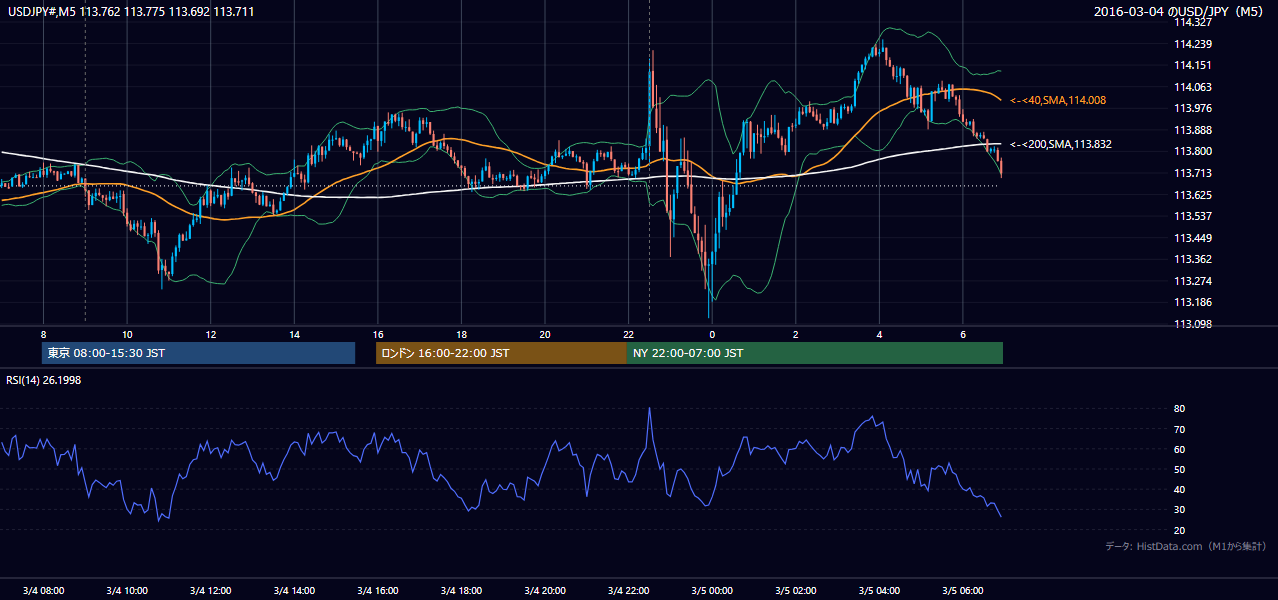The image size is (1278, 600).
Task: Click the 3/4 12:00 time label
Action: click(x=211, y=590)
